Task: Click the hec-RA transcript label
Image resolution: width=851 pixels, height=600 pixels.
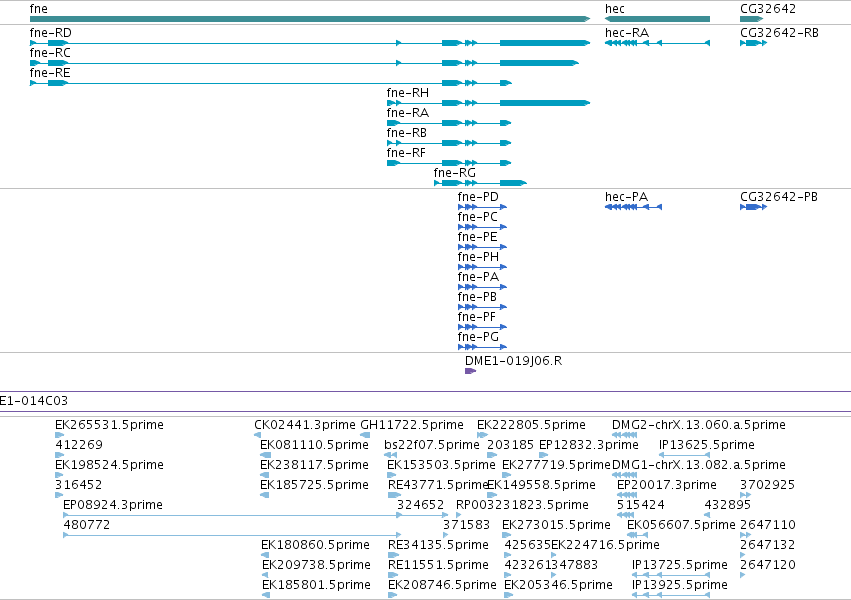Action: [627, 33]
